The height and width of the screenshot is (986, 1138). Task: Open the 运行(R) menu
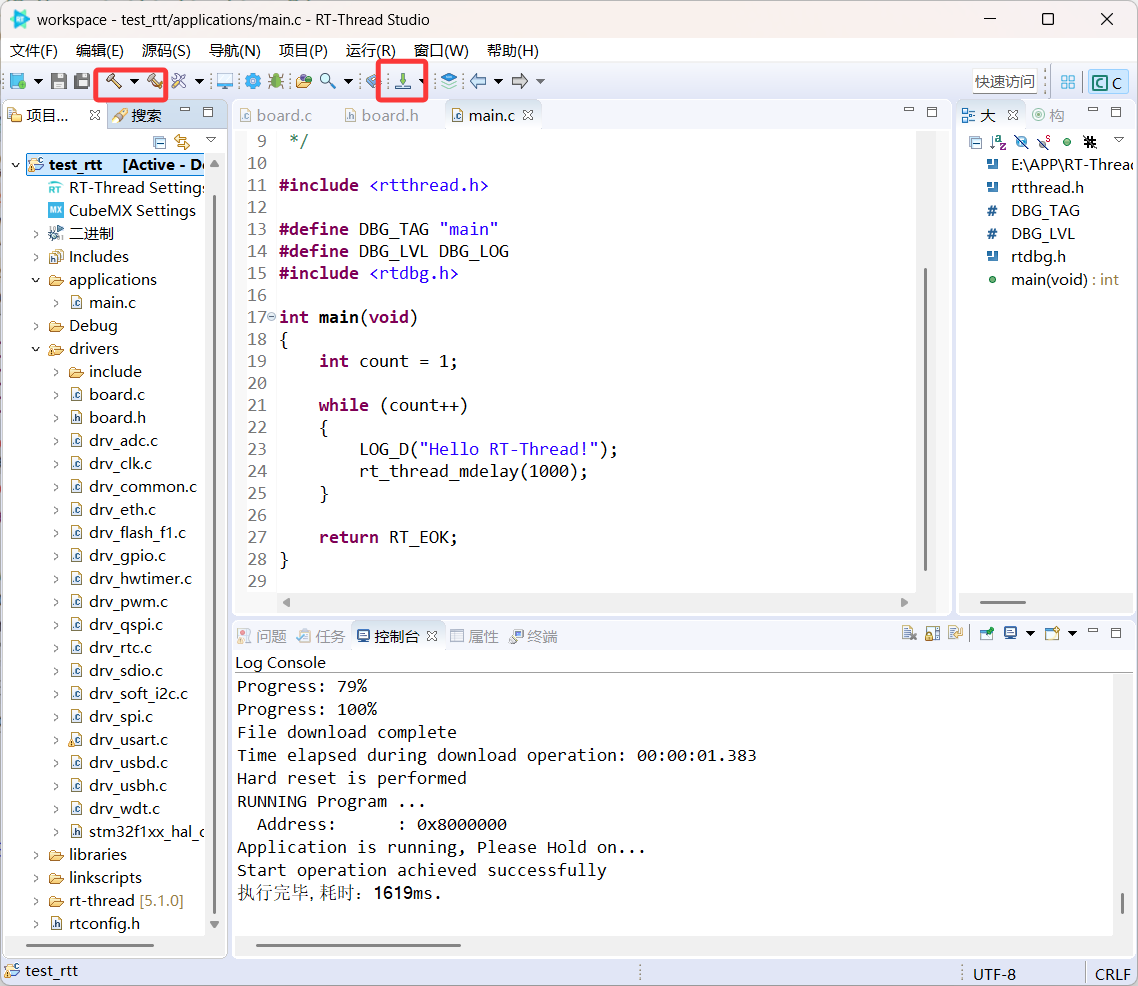[370, 51]
